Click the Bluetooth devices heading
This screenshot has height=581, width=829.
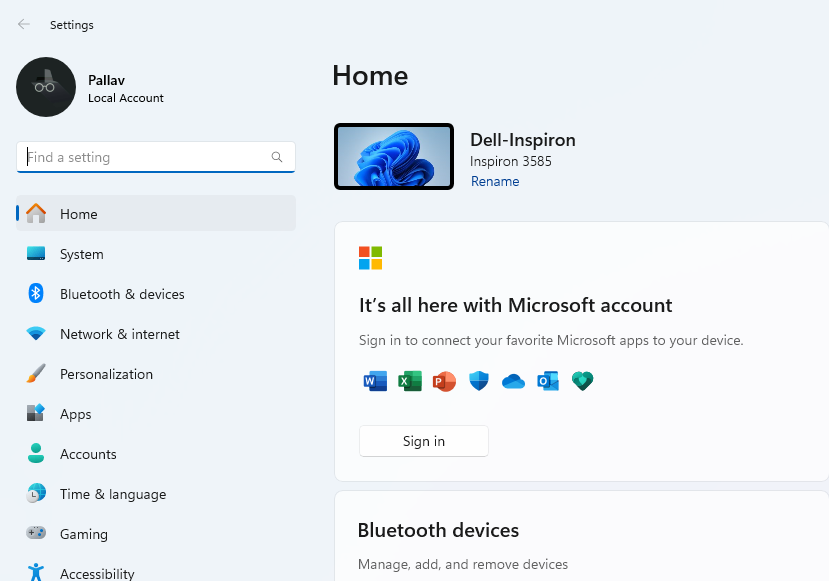[x=438, y=530]
